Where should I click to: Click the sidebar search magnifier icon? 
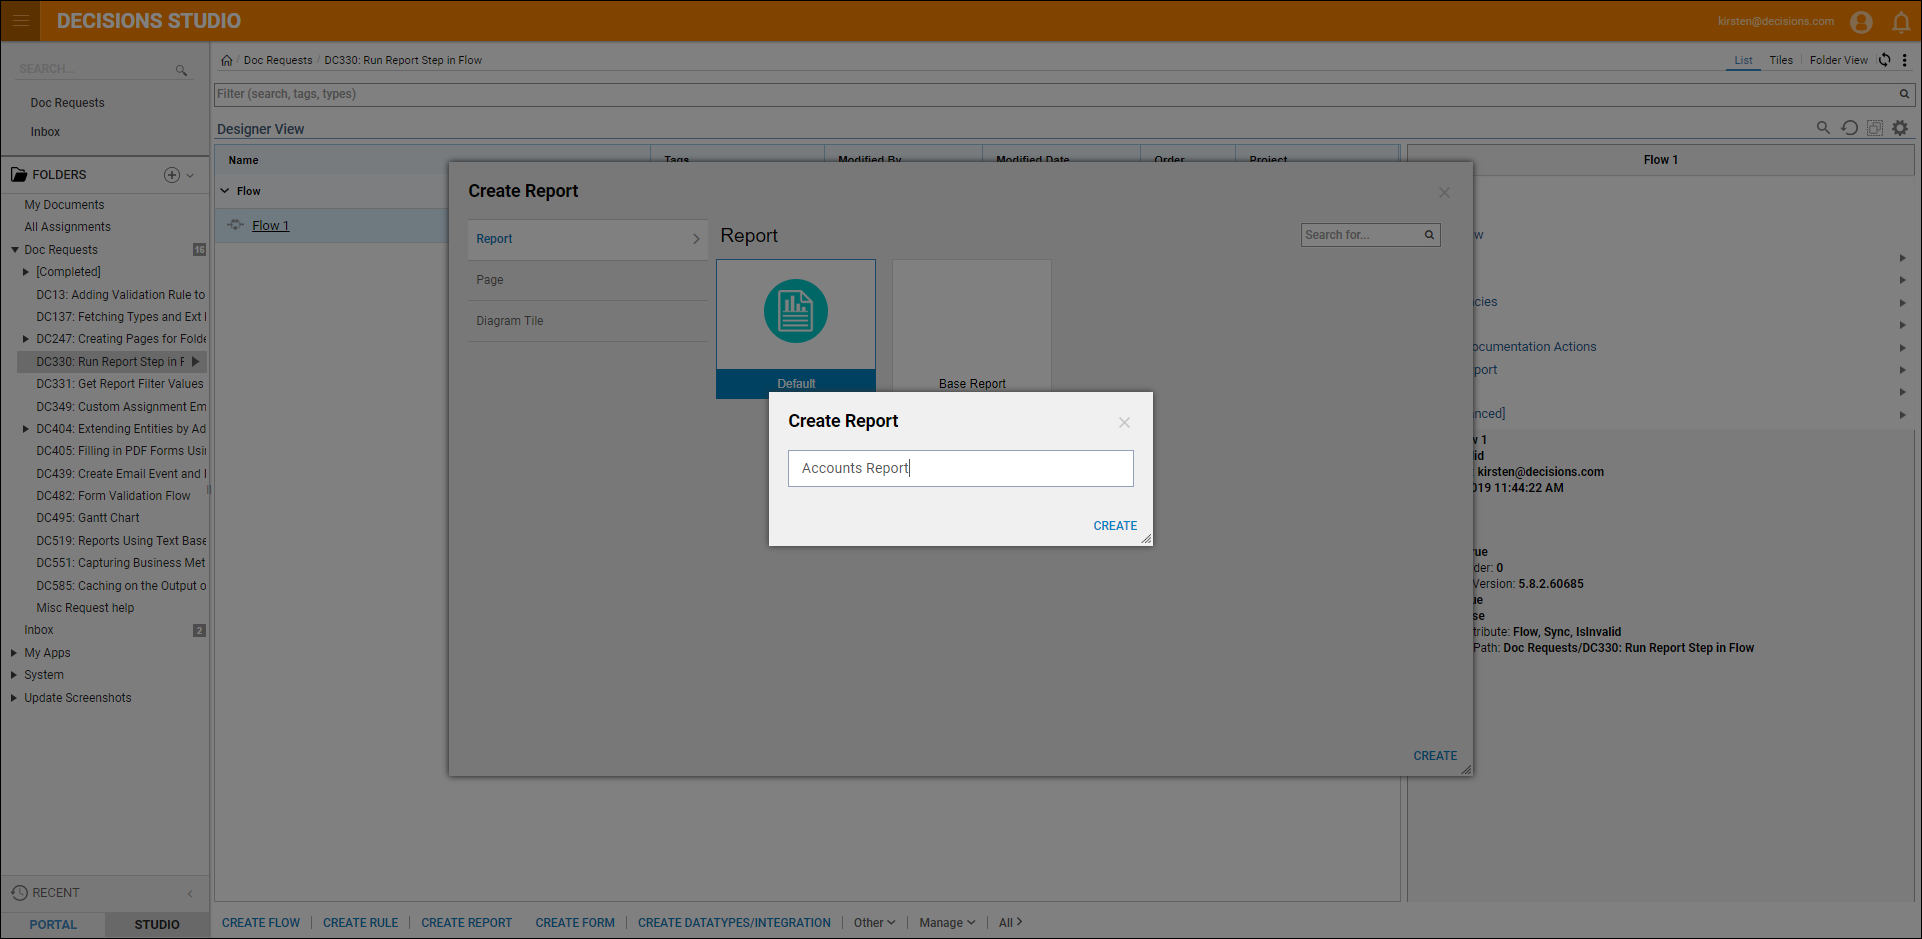pyautogui.click(x=181, y=70)
